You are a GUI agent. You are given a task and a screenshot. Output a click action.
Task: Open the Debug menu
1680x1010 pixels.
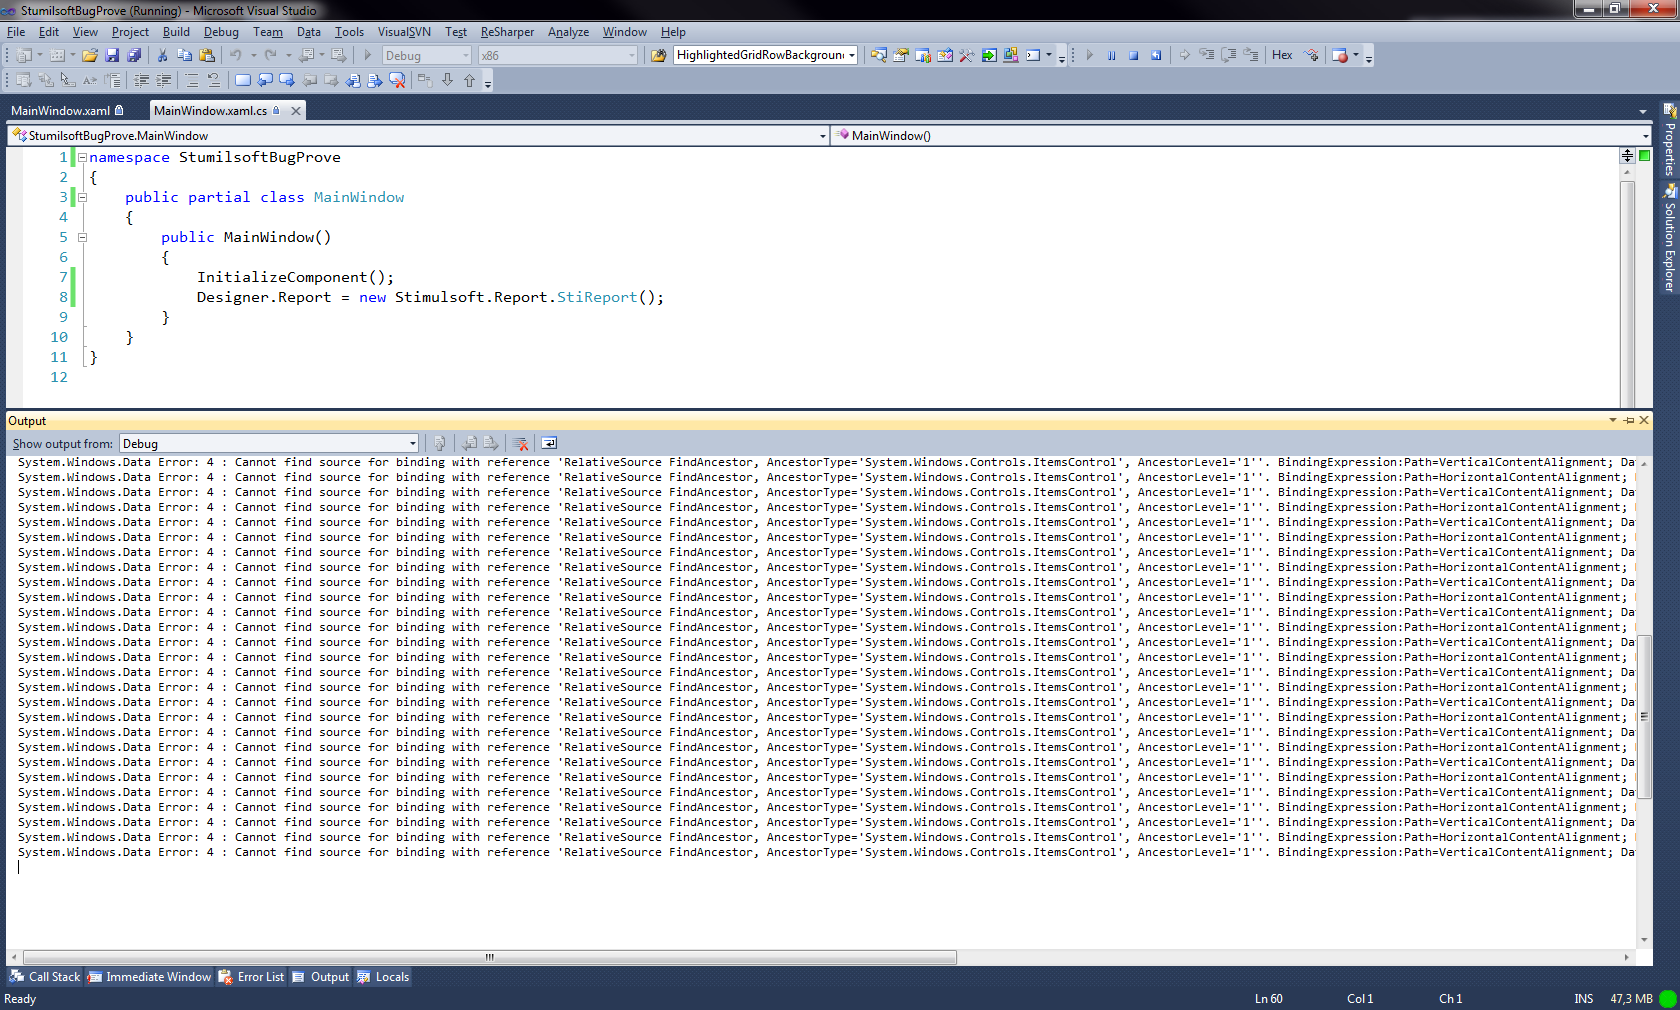(221, 32)
